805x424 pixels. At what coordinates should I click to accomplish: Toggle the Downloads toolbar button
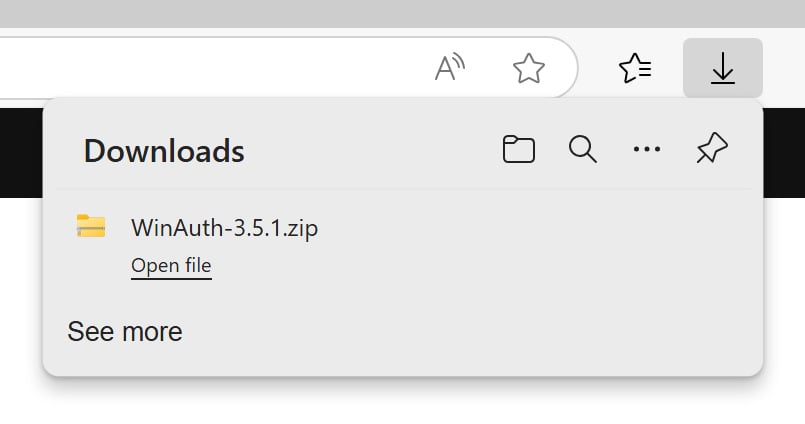pos(722,68)
